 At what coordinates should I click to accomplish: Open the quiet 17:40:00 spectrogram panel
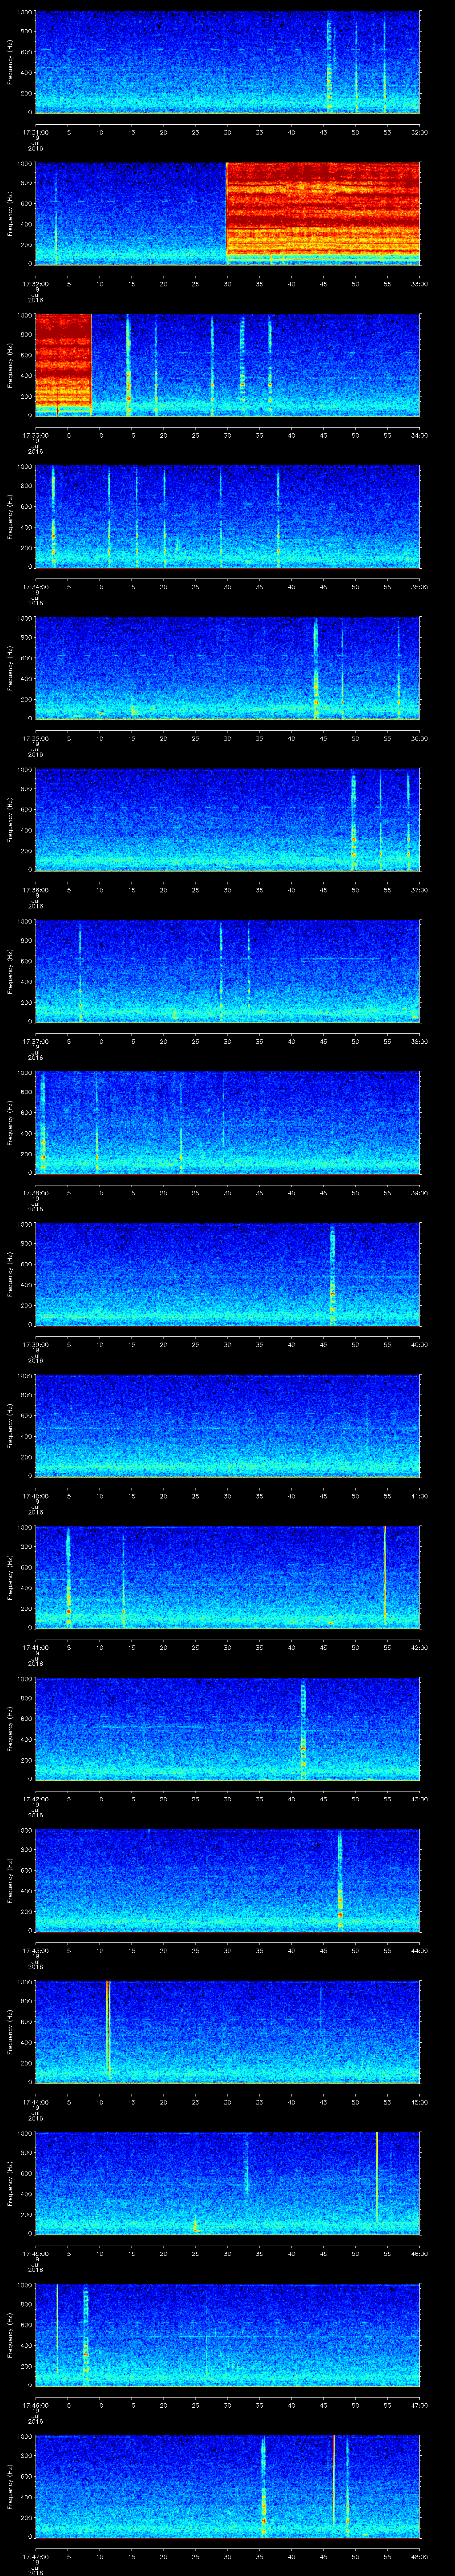(x=228, y=1425)
